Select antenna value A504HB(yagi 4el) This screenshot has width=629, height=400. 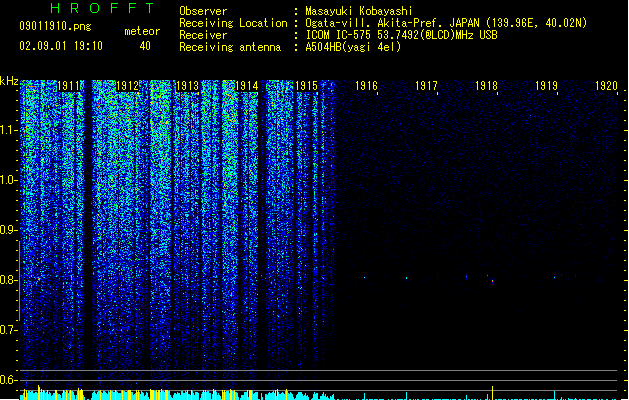353,47
